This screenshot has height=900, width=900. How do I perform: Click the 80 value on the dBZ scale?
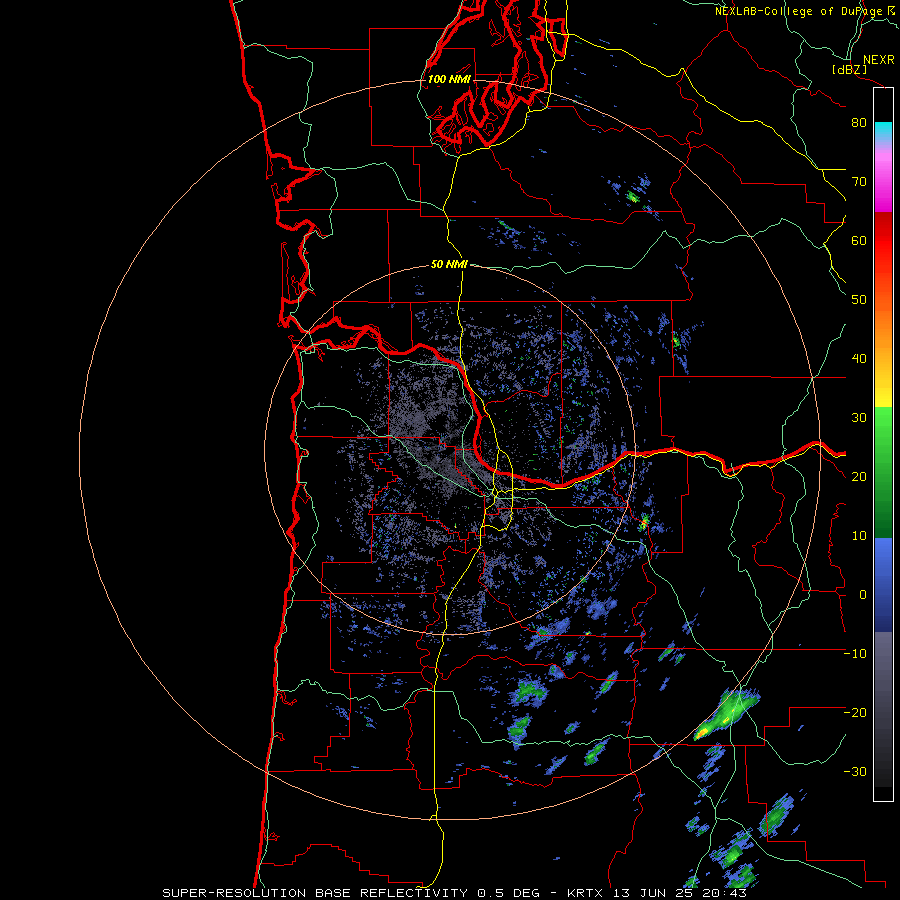[859, 123]
